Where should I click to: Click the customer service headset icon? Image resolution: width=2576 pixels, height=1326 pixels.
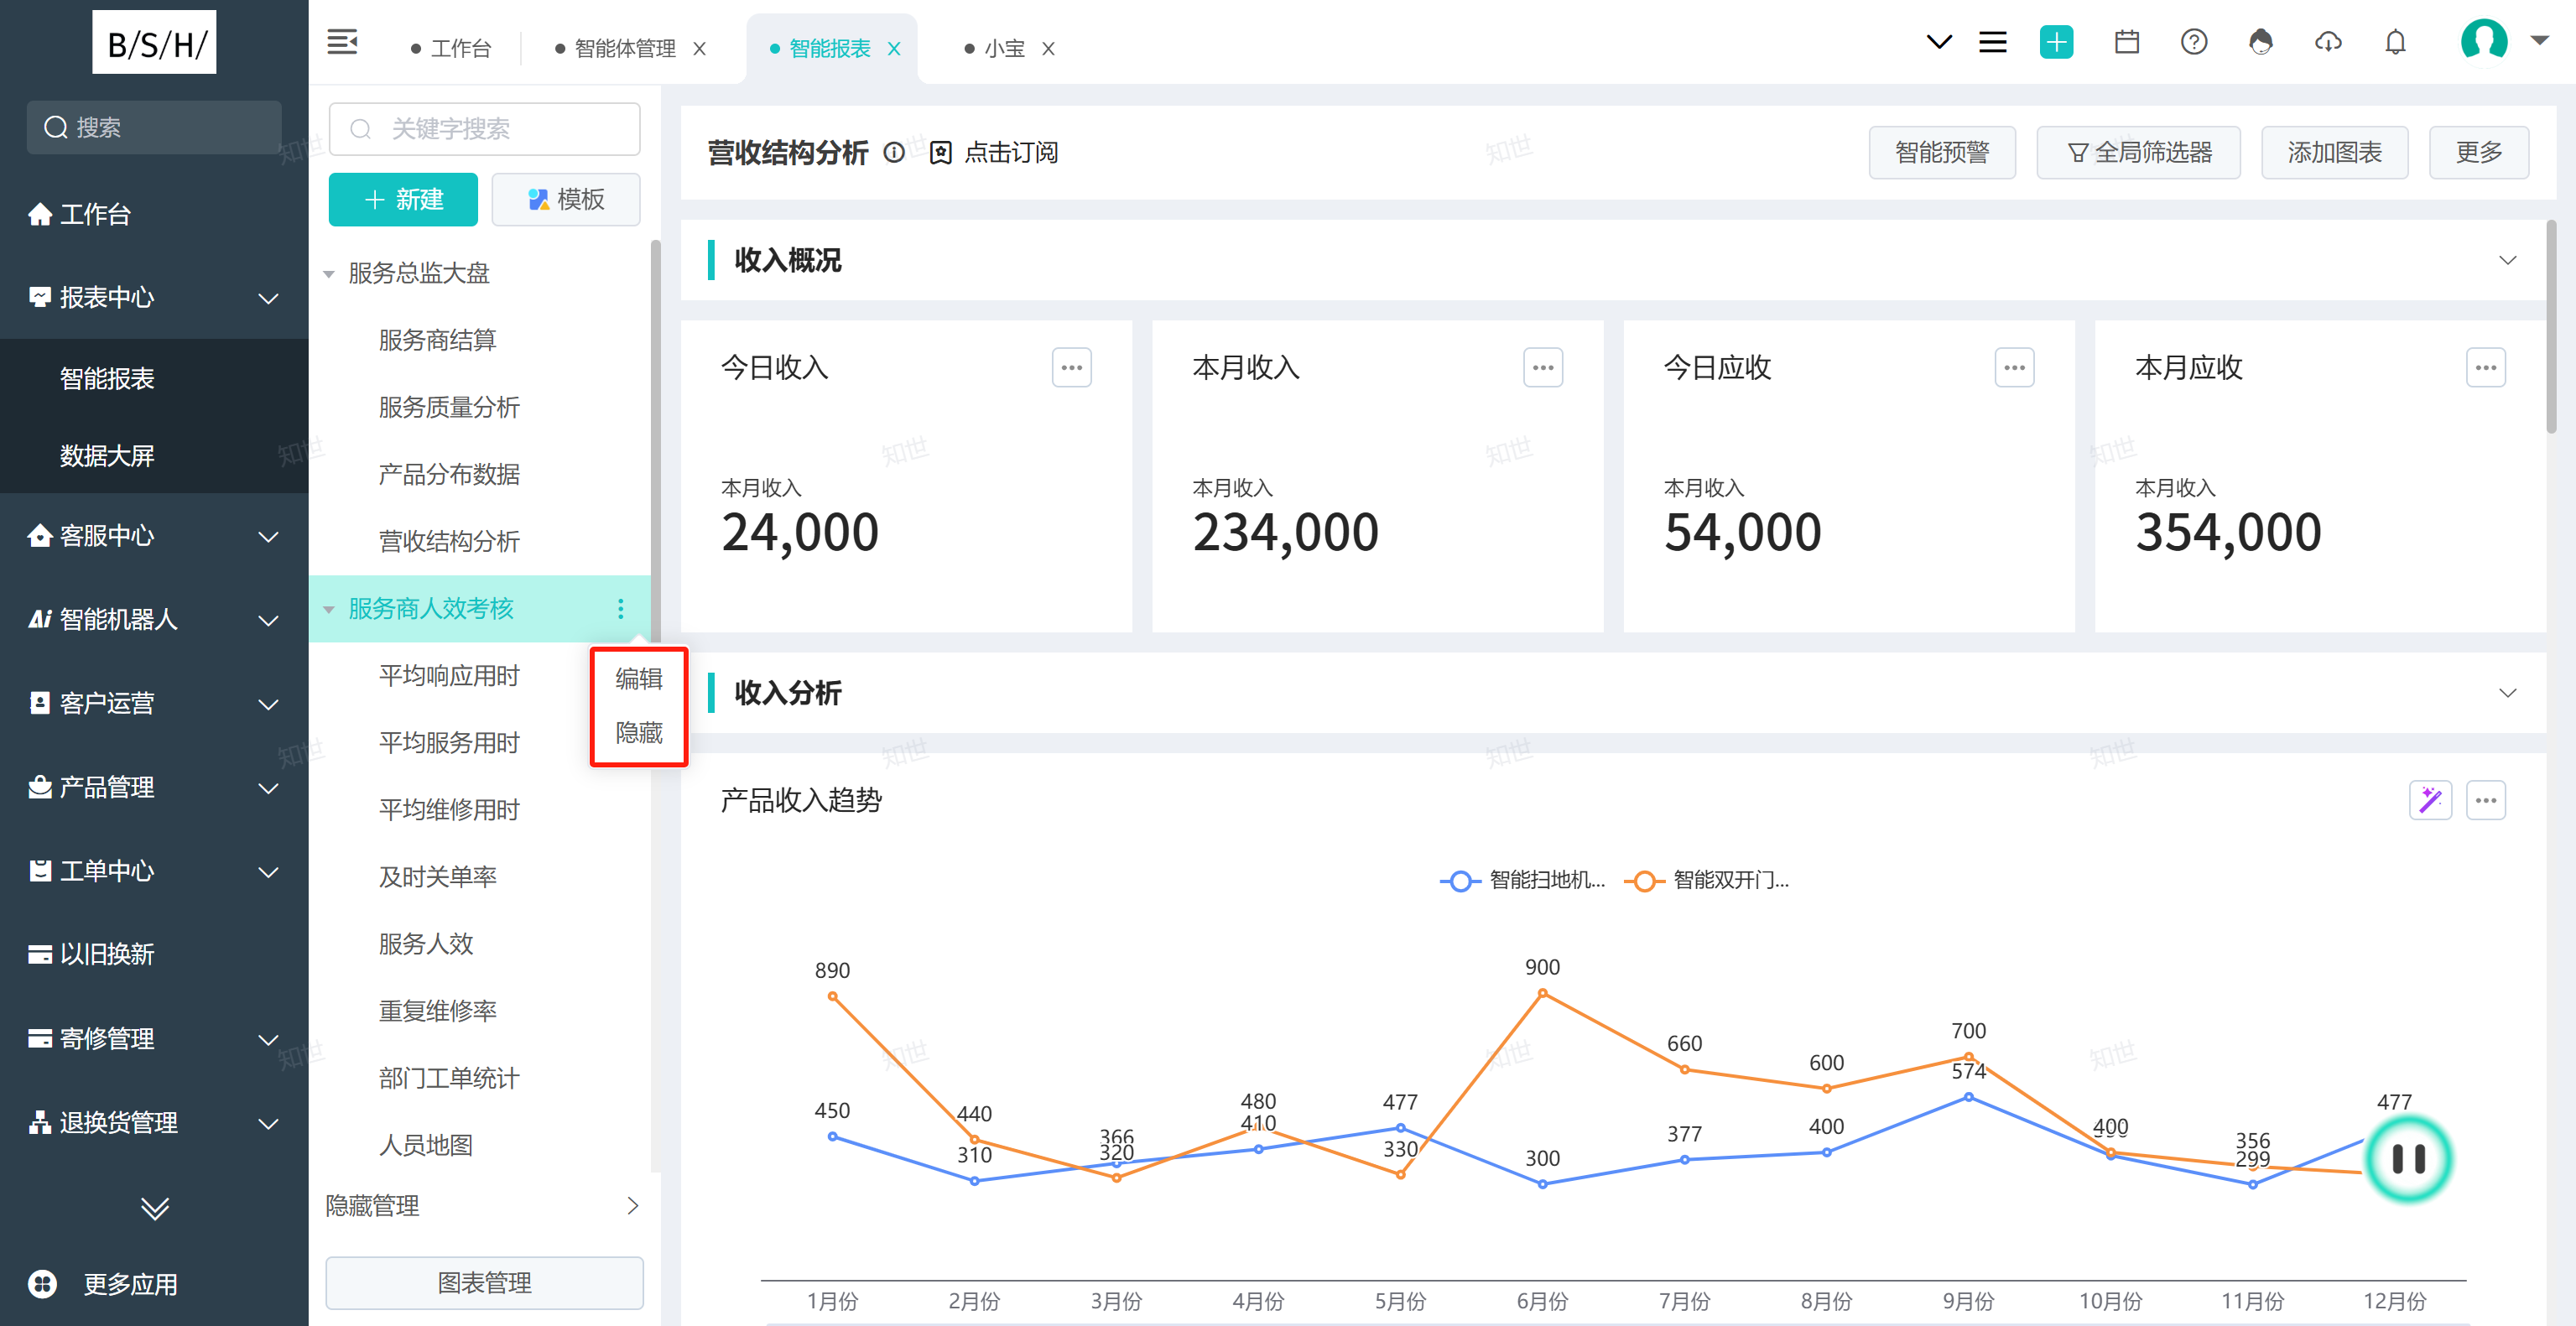[2261, 42]
